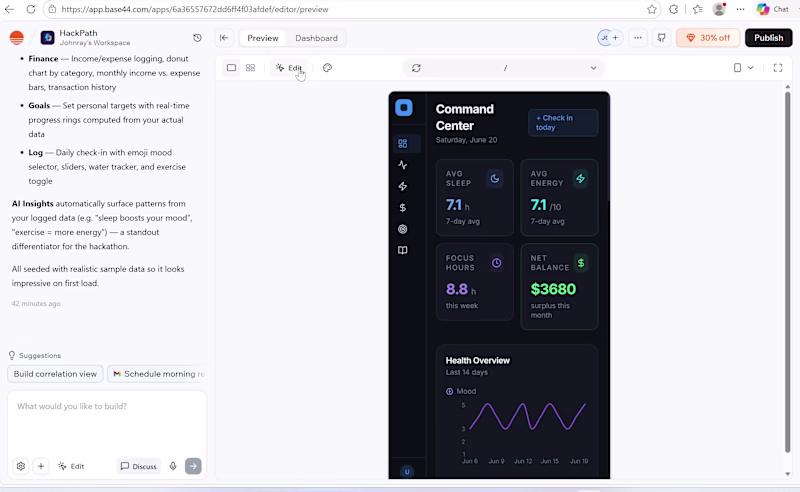800x492 pixels.
Task: Click the 42 minutes ago timestamp
Action: [x=36, y=303]
